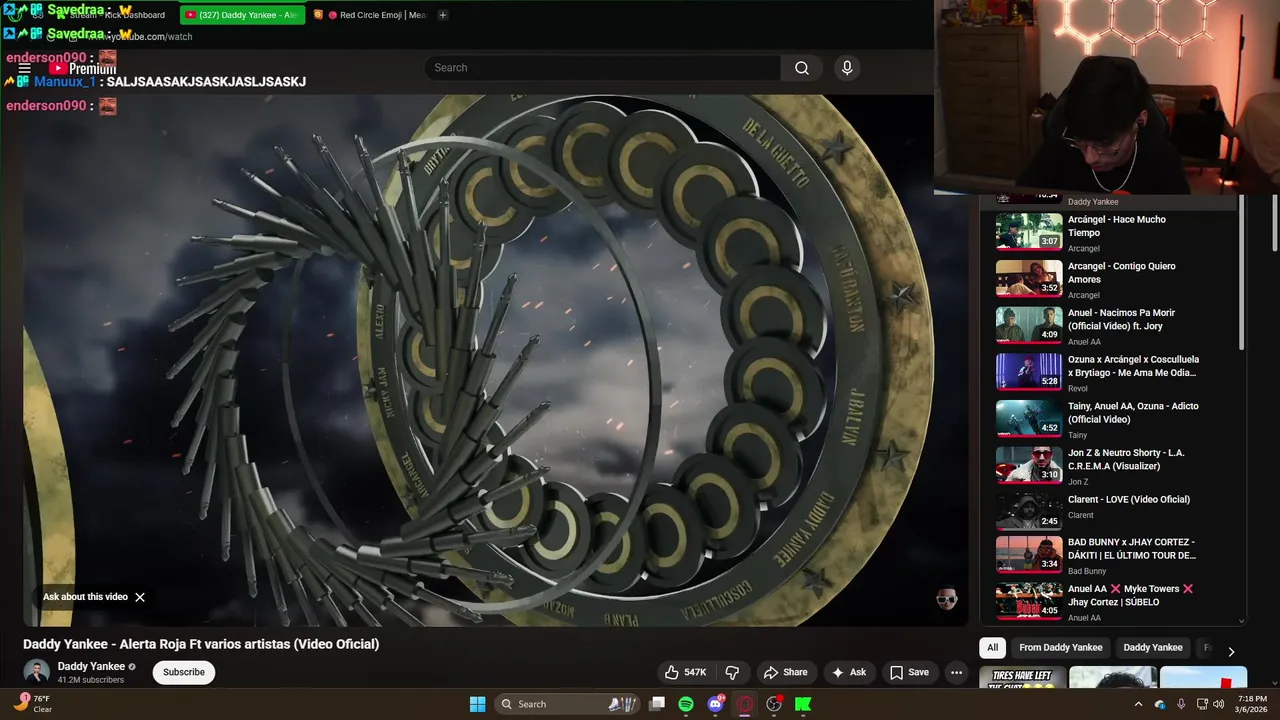Open the YouTube hamburger guide menu
The height and width of the screenshot is (720, 1280).
24,68
